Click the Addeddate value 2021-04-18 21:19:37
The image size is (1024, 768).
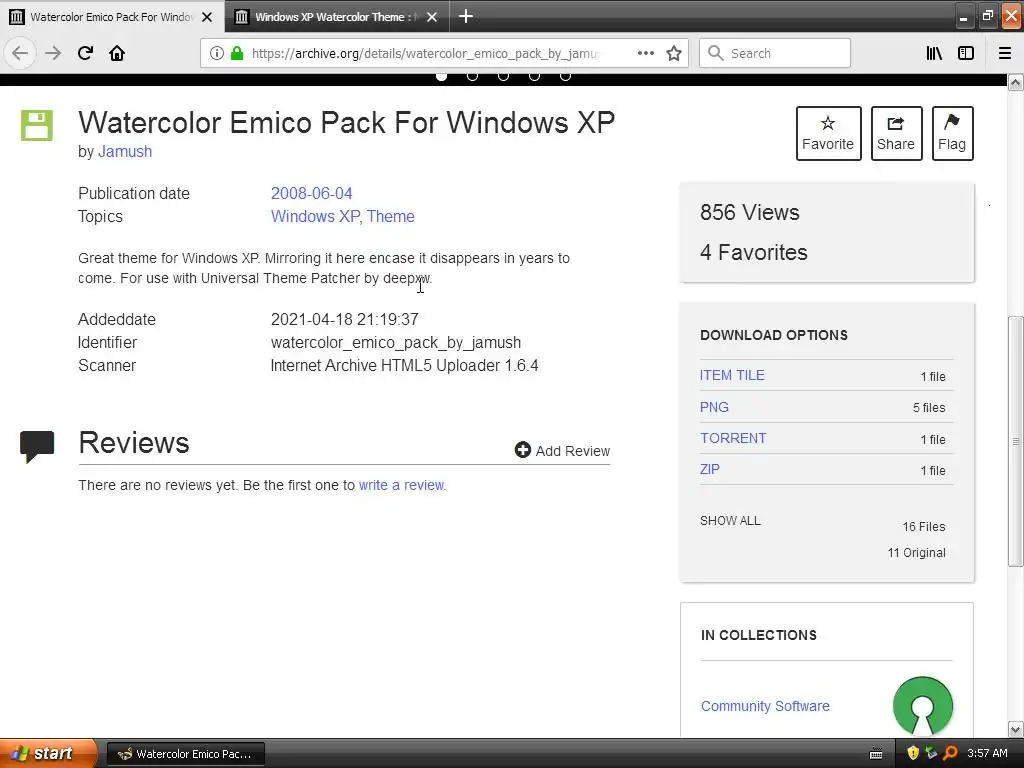pos(344,319)
